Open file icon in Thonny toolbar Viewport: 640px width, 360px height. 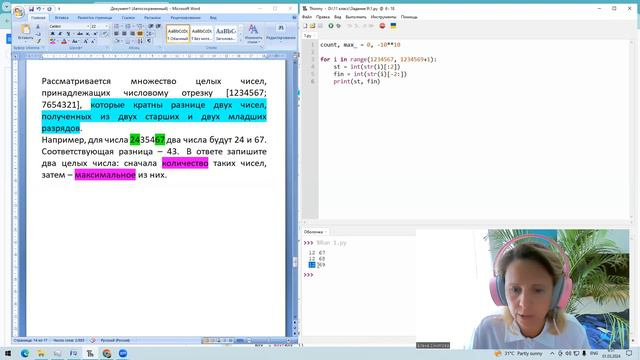(x=312, y=26)
